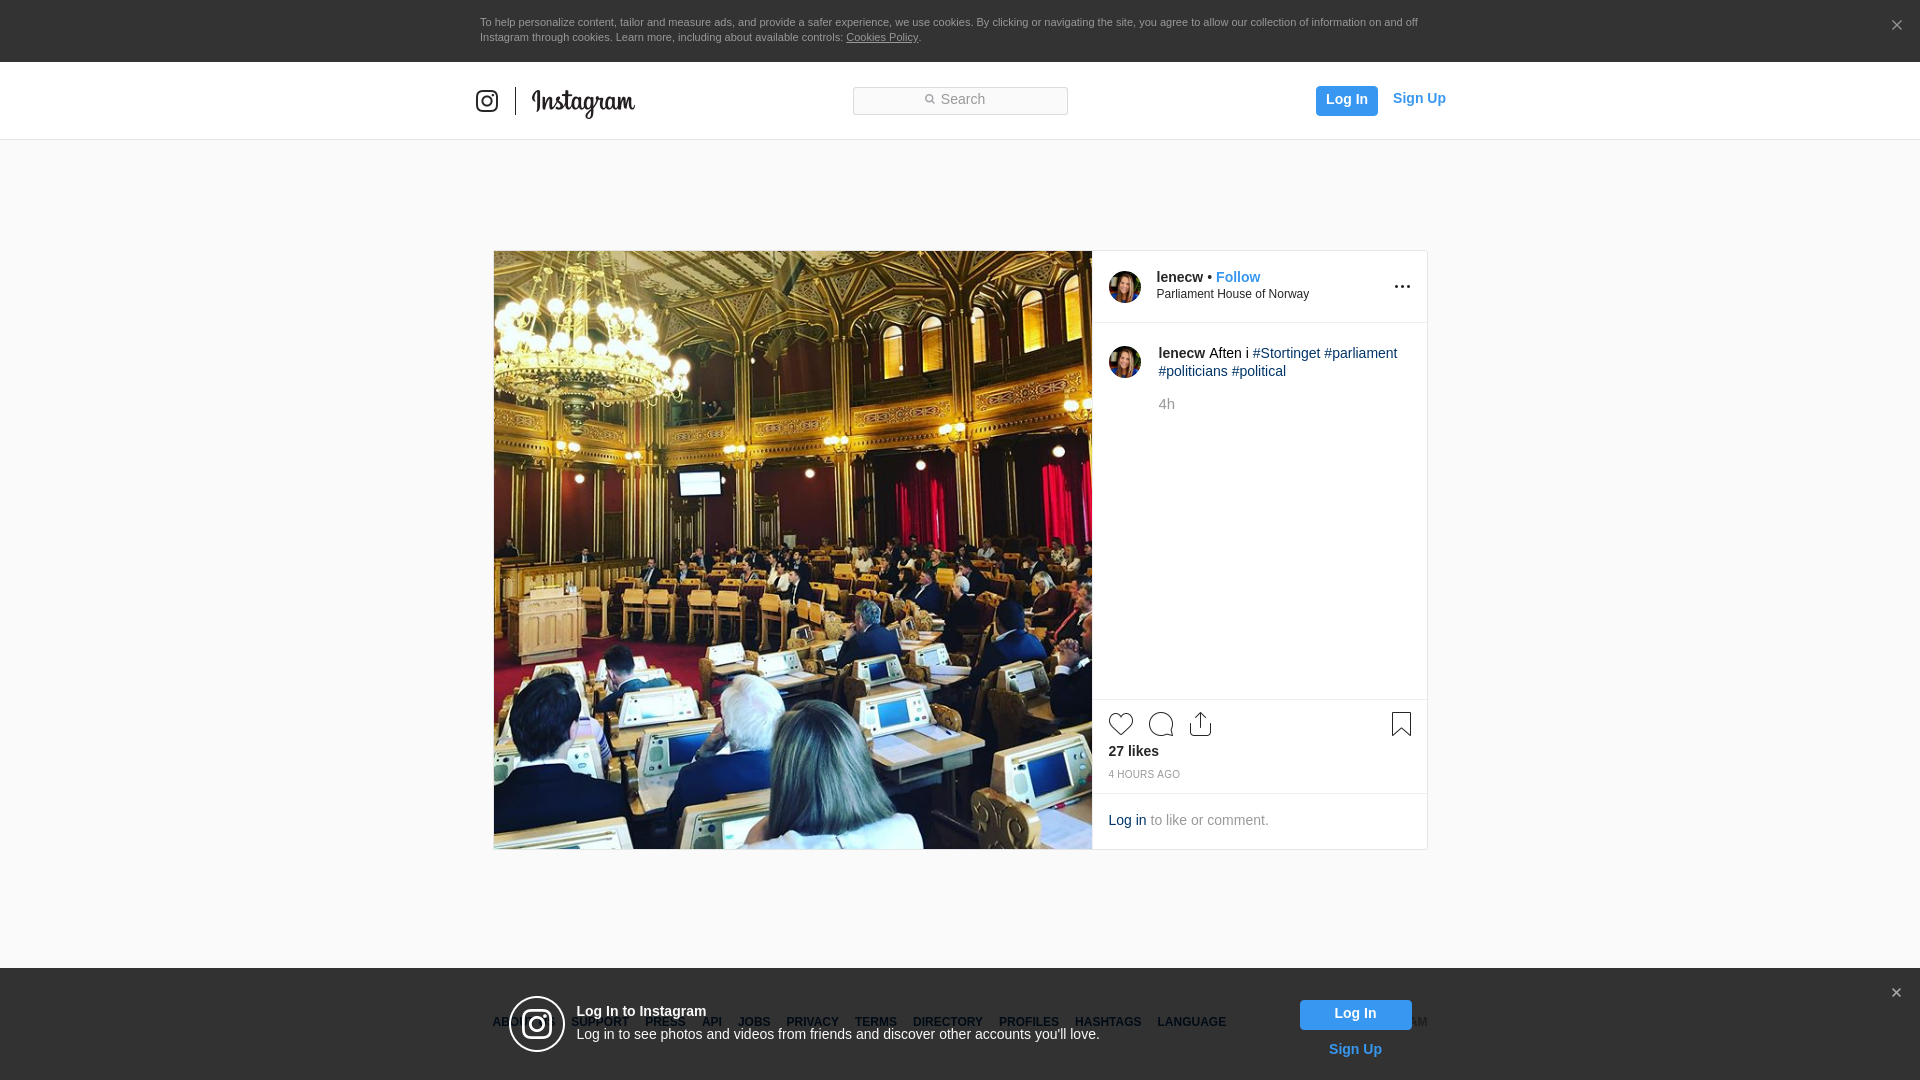Open LANGUAGE selector in footer

click(x=1191, y=1022)
